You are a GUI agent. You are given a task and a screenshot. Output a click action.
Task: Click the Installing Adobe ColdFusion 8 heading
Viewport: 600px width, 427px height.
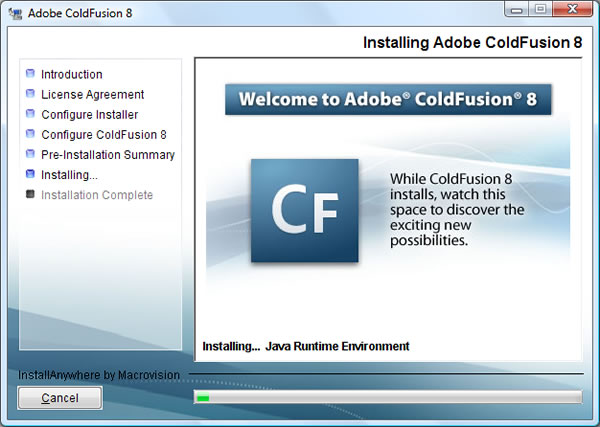pos(473,42)
